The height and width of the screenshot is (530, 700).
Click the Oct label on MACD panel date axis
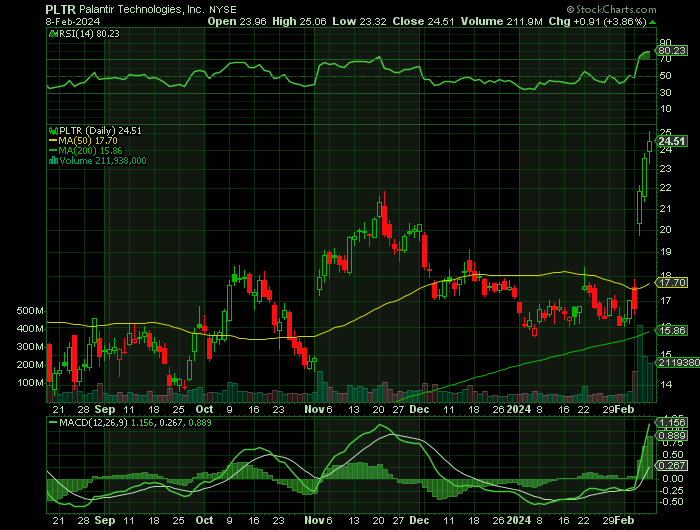(204, 521)
